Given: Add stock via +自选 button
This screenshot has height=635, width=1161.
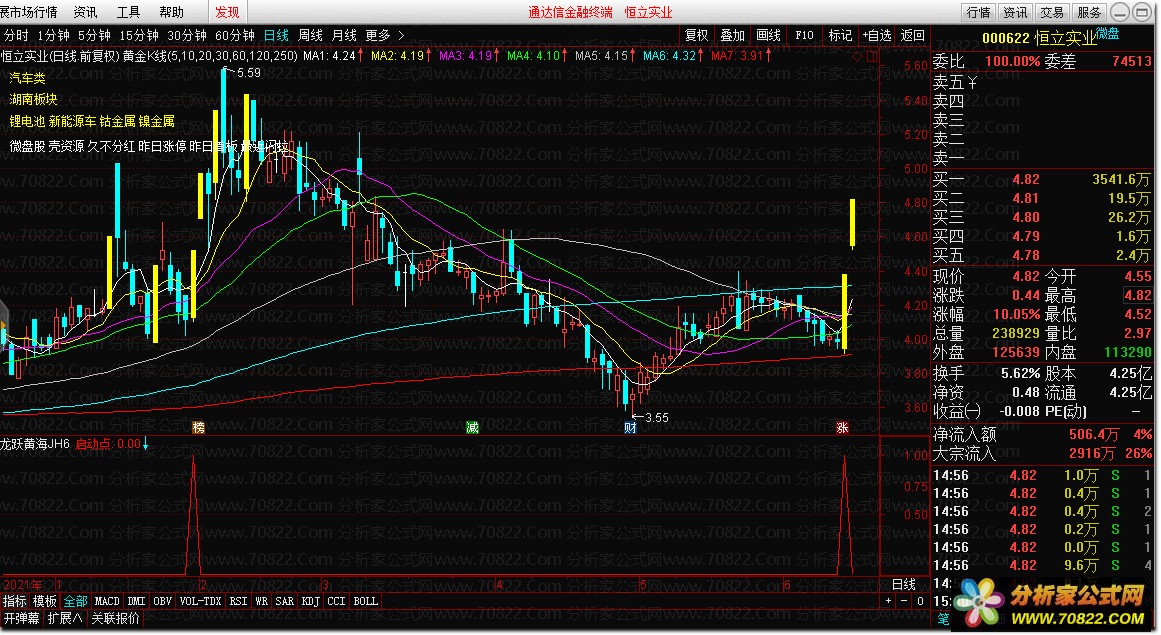Looking at the screenshot, I should click(x=877, y=35).
